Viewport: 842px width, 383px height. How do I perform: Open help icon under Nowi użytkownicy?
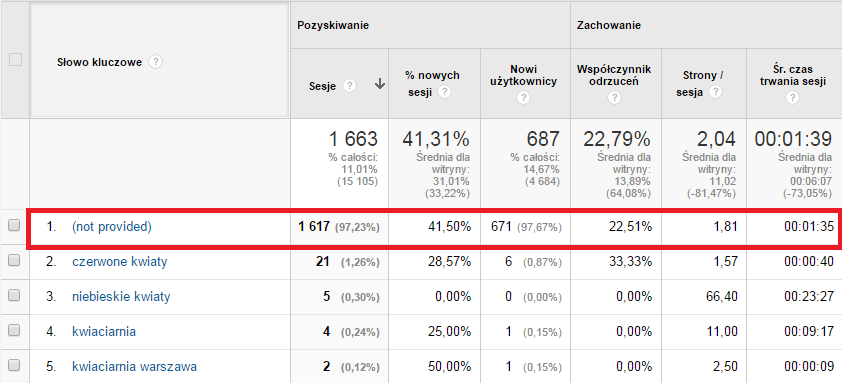(524, 98)
